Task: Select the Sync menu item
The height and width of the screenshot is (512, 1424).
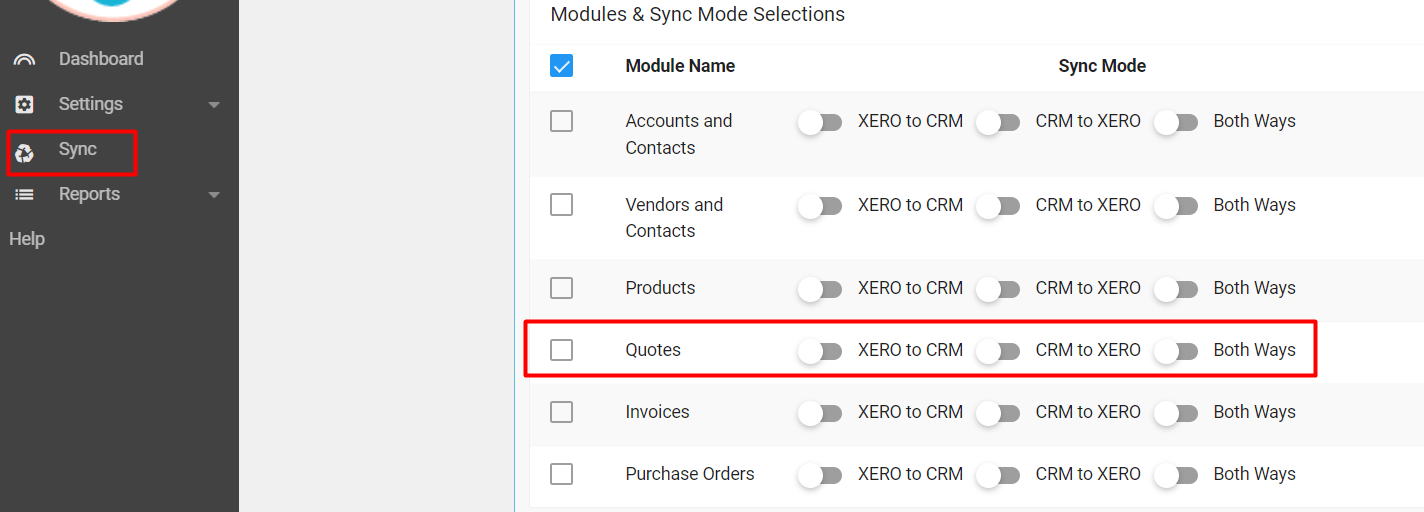Action: pos(78,149)
